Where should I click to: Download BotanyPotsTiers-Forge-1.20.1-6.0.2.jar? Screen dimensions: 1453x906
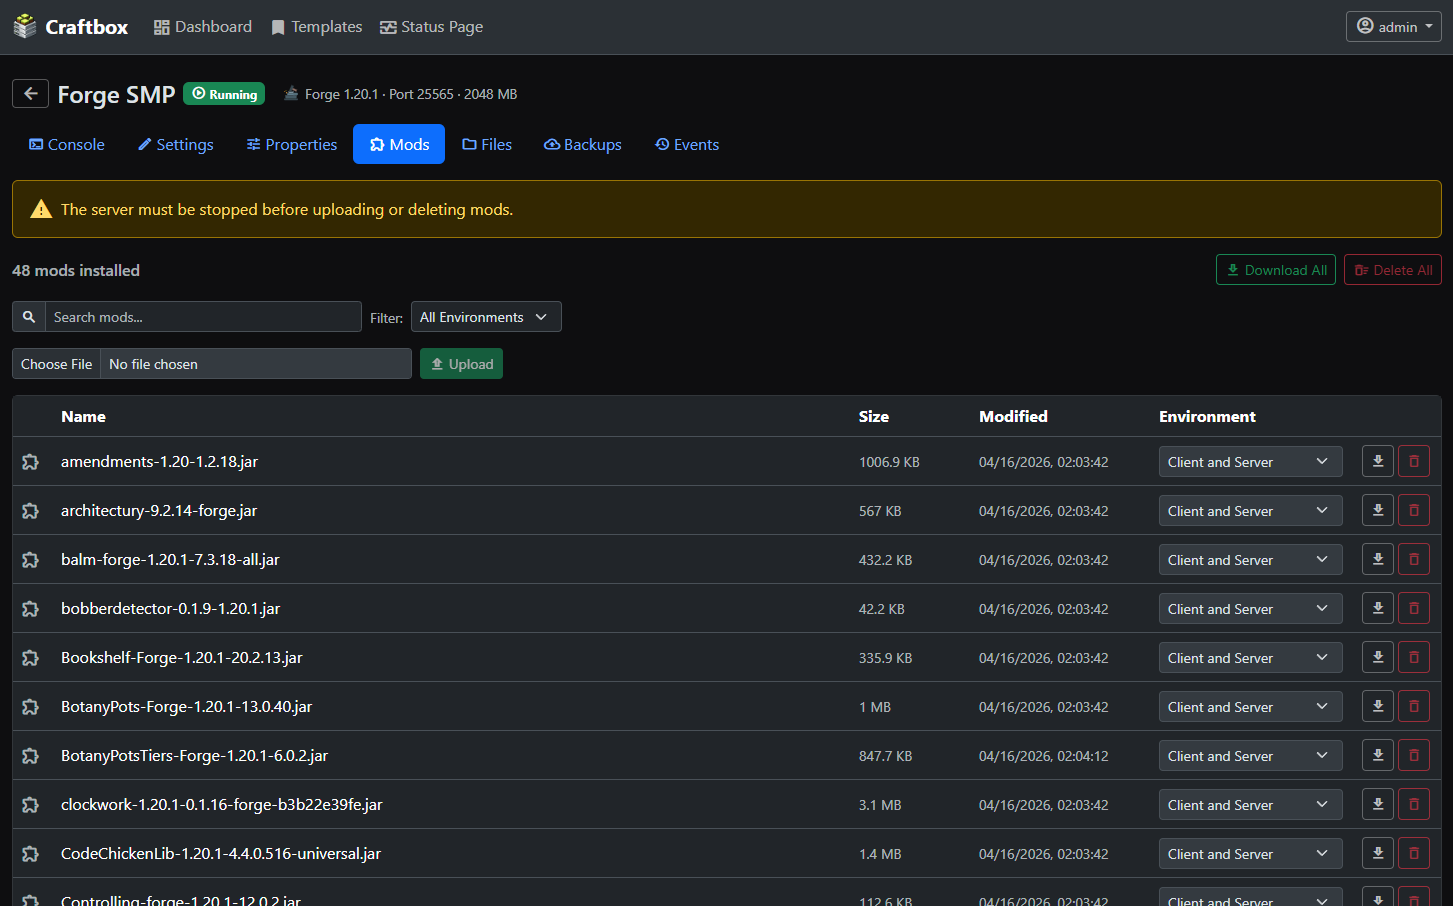click(x=1378, y=755)
